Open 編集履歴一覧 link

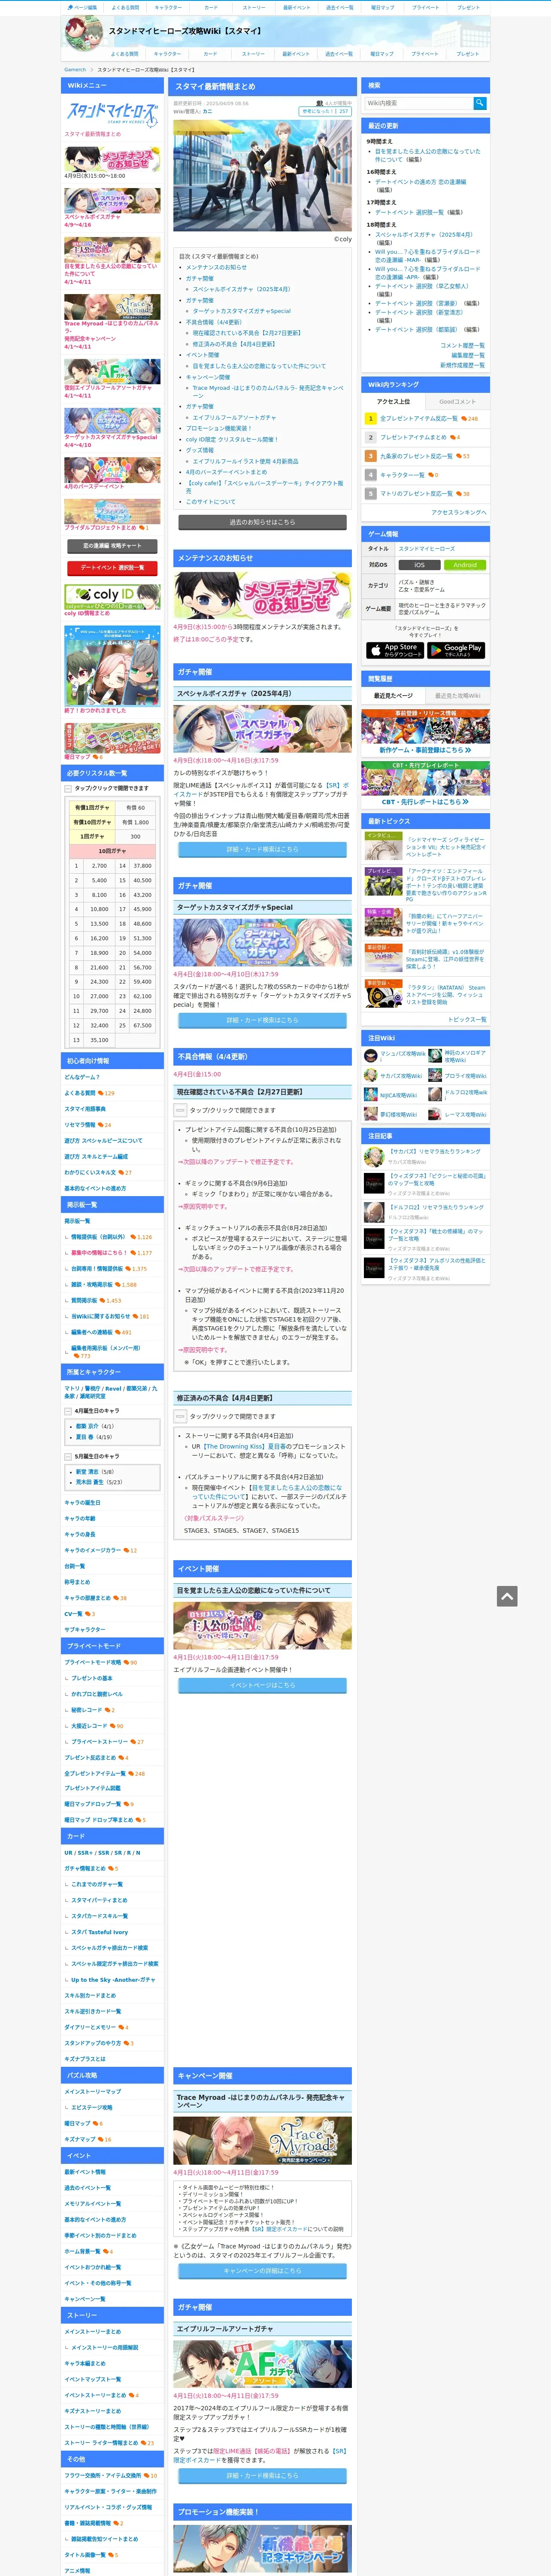pyautogui.click(x=468, y=355)
